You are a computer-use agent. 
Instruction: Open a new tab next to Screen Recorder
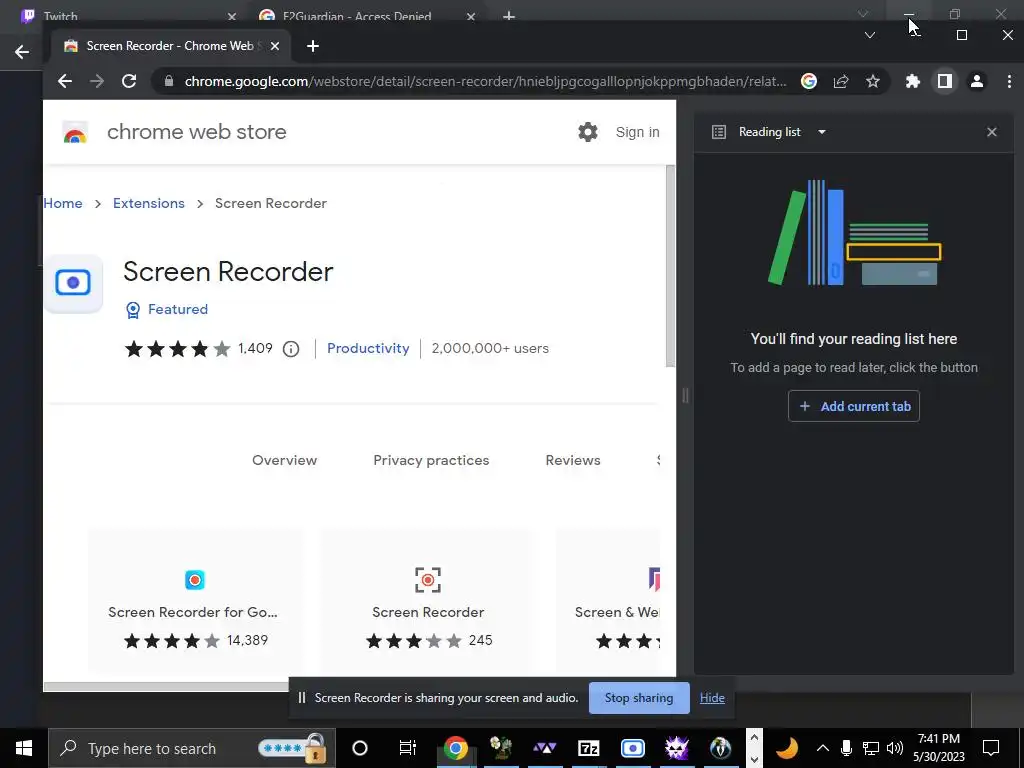(313, 46)
